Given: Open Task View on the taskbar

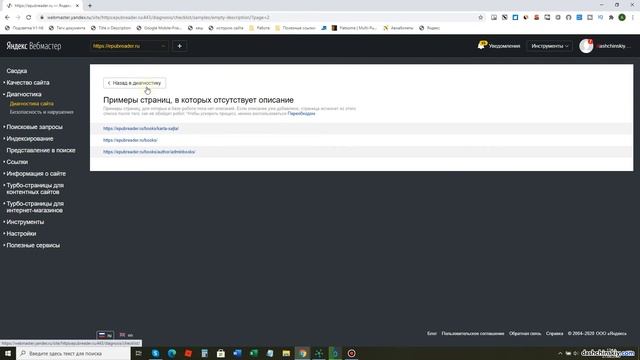Looking at the screenshot, I should (x=138, y=353).
